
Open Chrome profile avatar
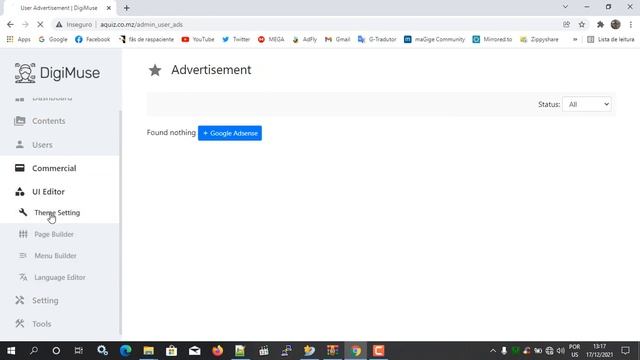click(x=616, y=24)
